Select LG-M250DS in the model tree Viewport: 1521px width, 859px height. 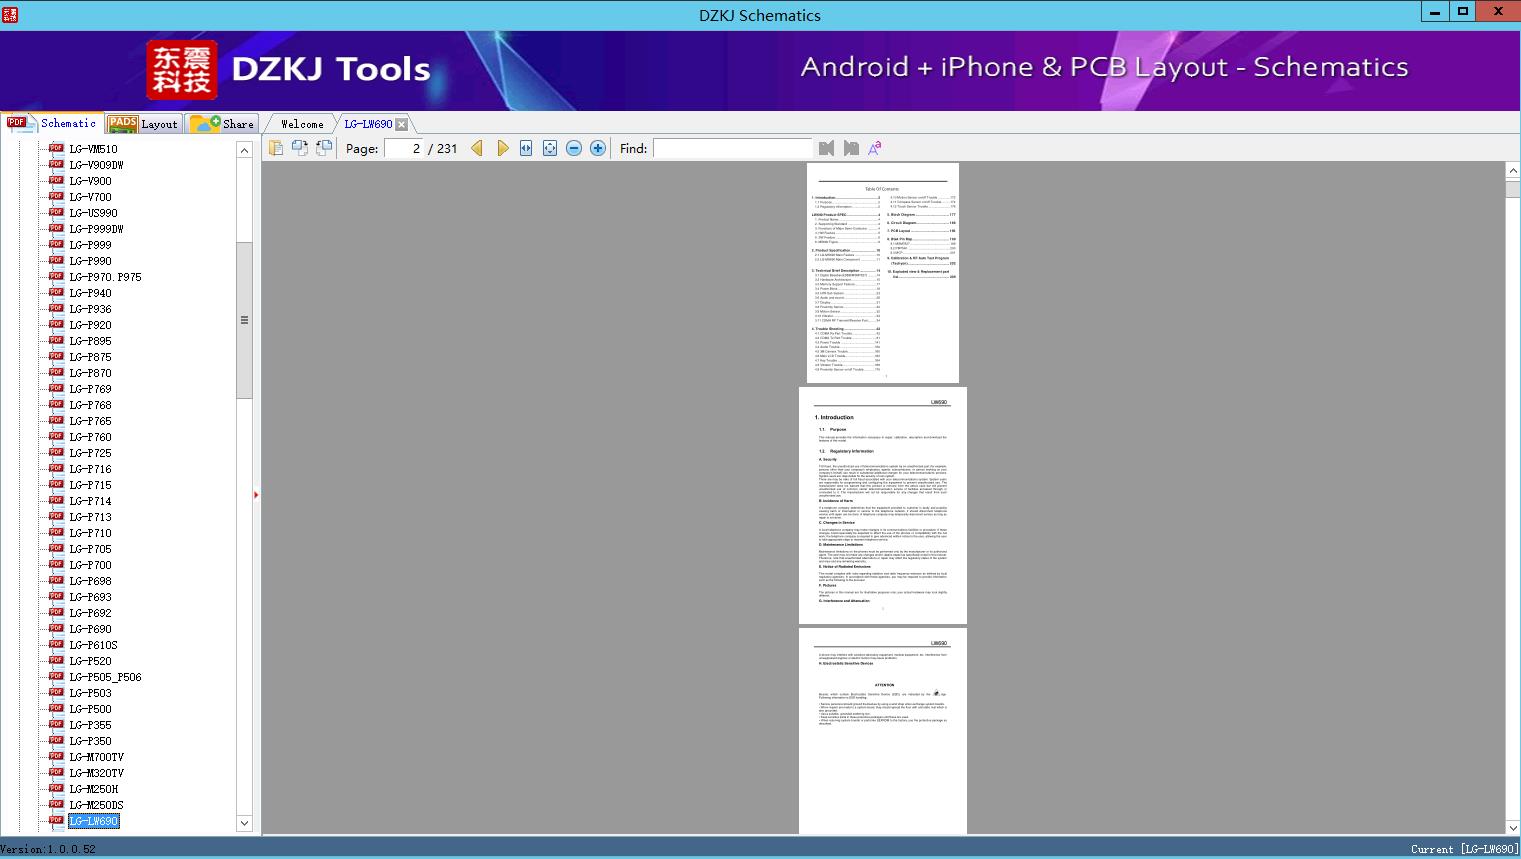click(96, 805)
